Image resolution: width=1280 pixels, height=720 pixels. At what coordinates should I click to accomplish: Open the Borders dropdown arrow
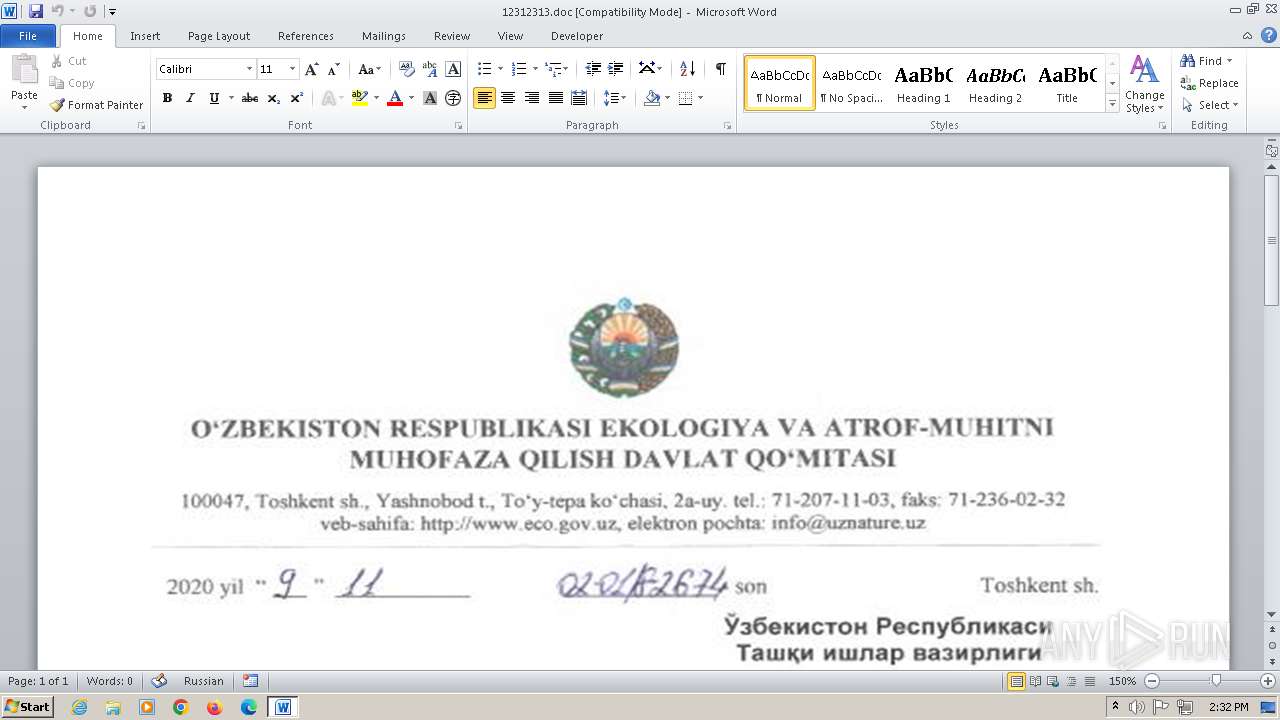(x=700, y=98)
